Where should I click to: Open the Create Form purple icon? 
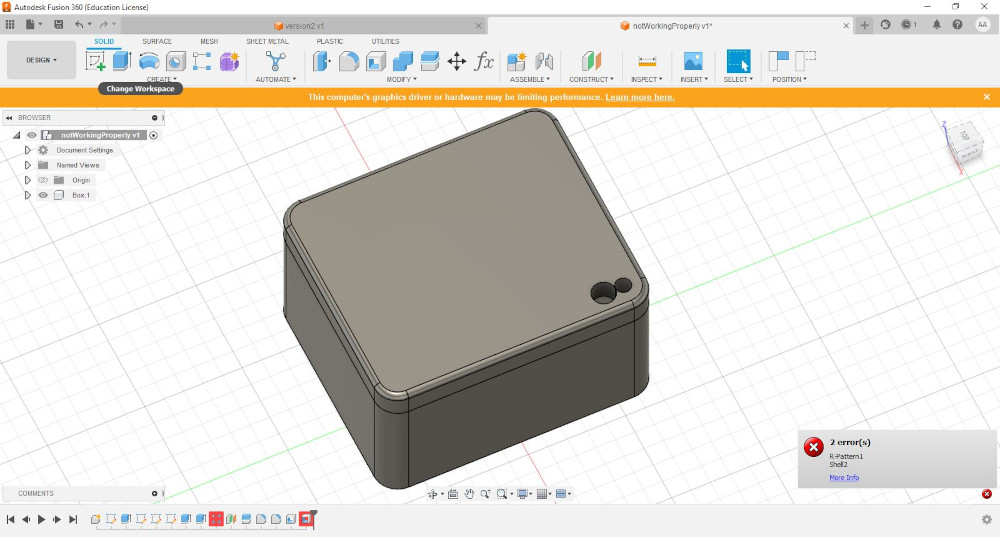[229, 61]
